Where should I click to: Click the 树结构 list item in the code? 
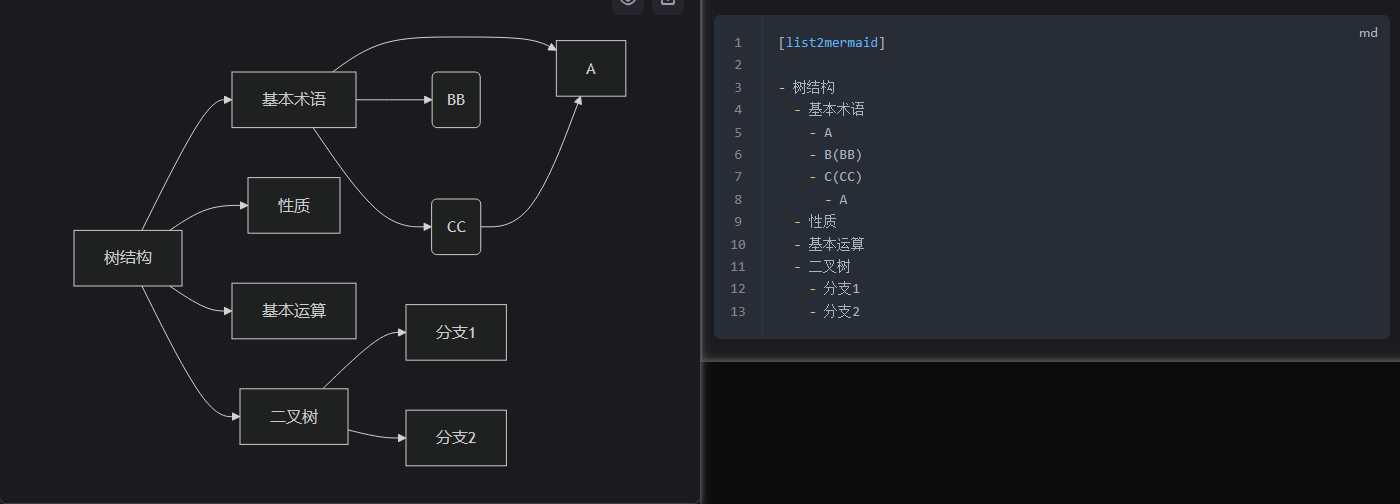tap(813, 87)
